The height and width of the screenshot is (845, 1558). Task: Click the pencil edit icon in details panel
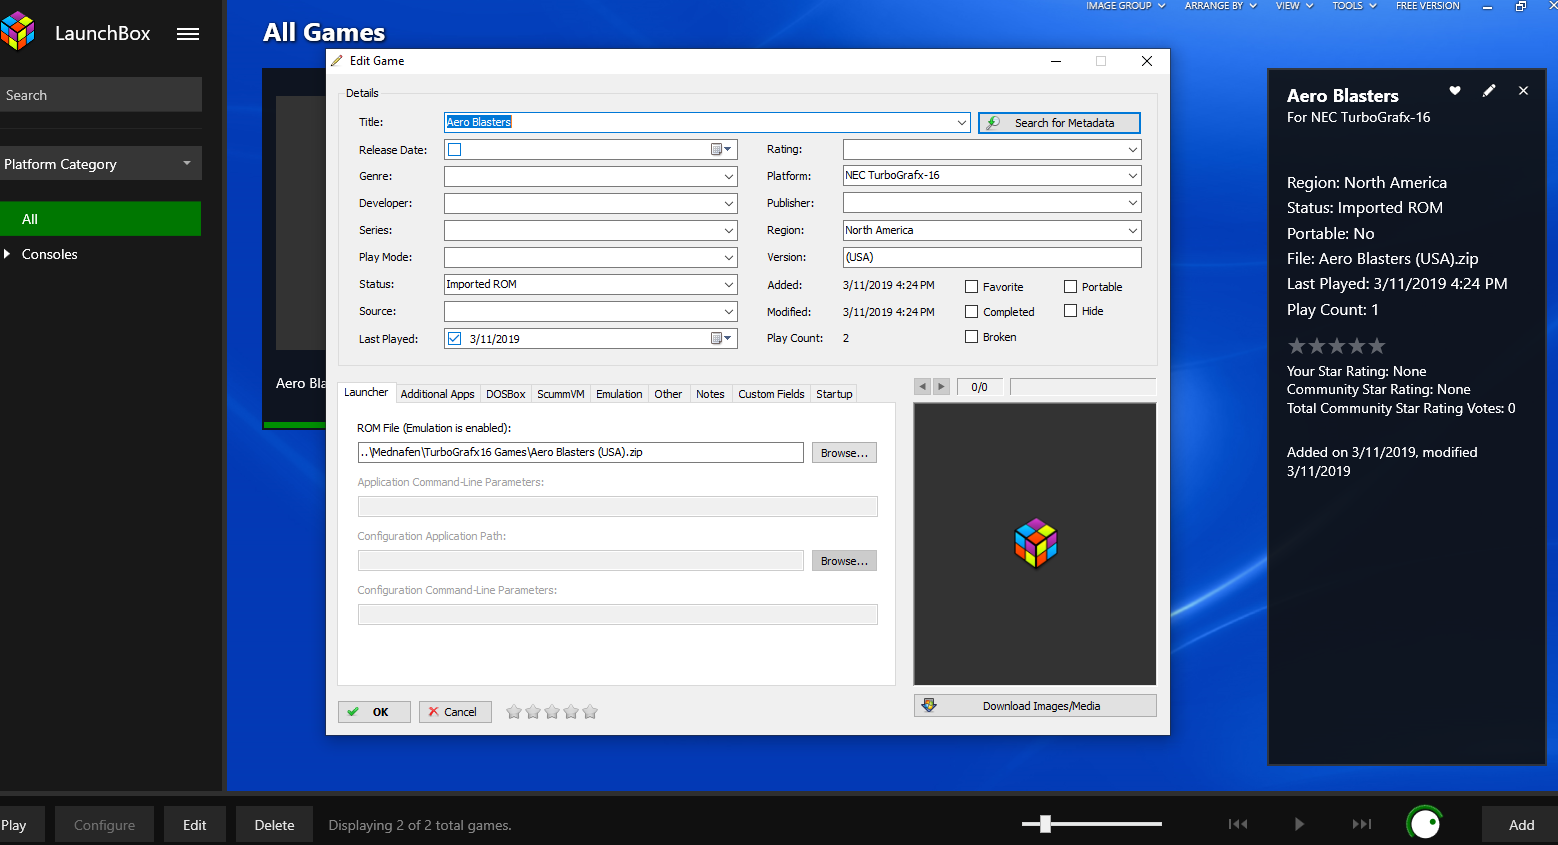click(1489, 91)
